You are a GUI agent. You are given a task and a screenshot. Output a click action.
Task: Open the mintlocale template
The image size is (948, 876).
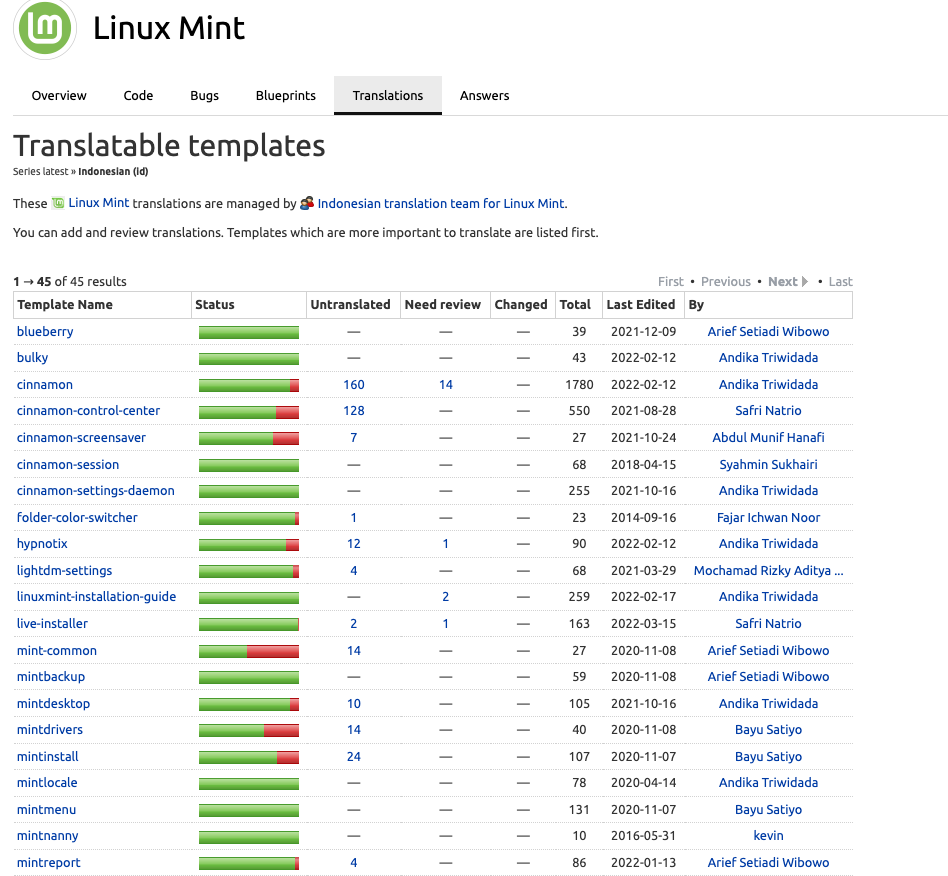[x=47, y=782]
